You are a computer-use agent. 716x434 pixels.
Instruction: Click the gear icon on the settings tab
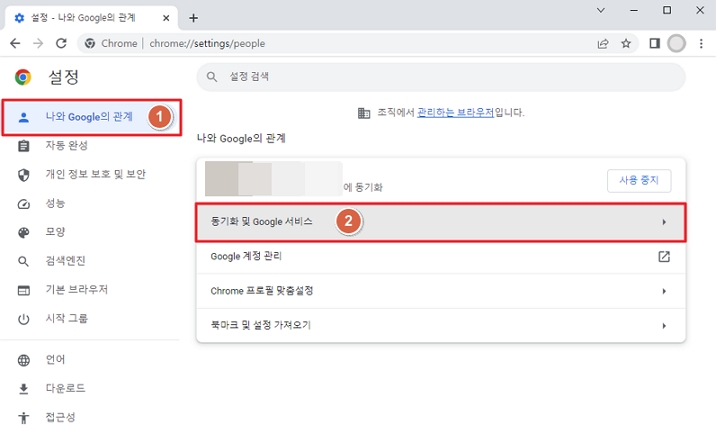pyautogui.click(x=19, y=18)
